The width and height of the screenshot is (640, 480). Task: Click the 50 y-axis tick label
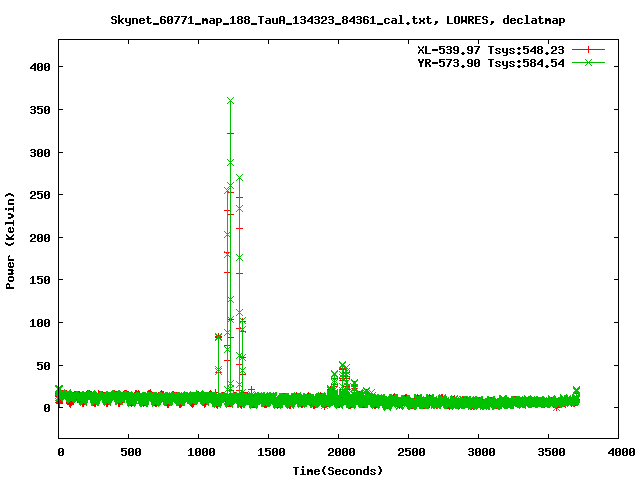(44, 366)
